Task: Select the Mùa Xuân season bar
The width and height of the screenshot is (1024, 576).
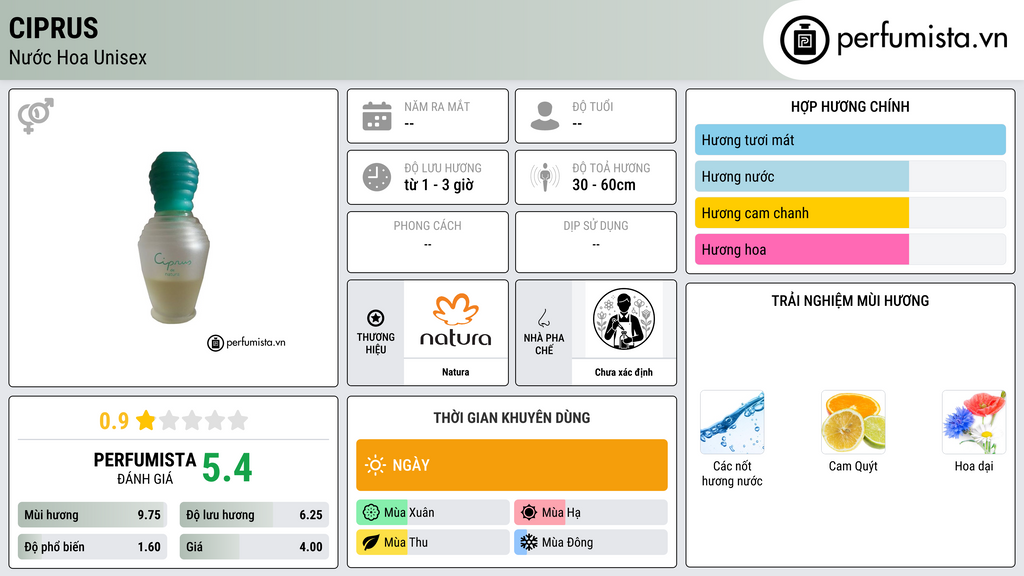Action: point(433,513)
